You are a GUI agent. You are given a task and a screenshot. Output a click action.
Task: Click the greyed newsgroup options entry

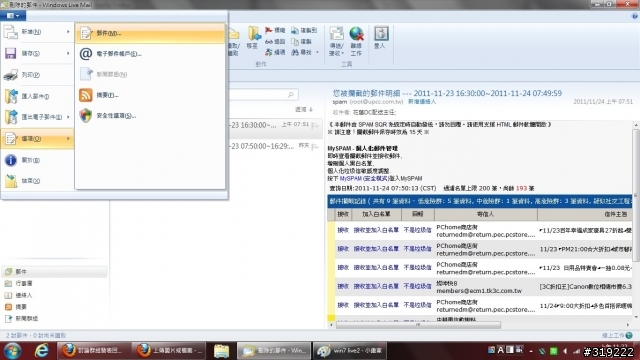pyautogui.click(x=150, y=74)
